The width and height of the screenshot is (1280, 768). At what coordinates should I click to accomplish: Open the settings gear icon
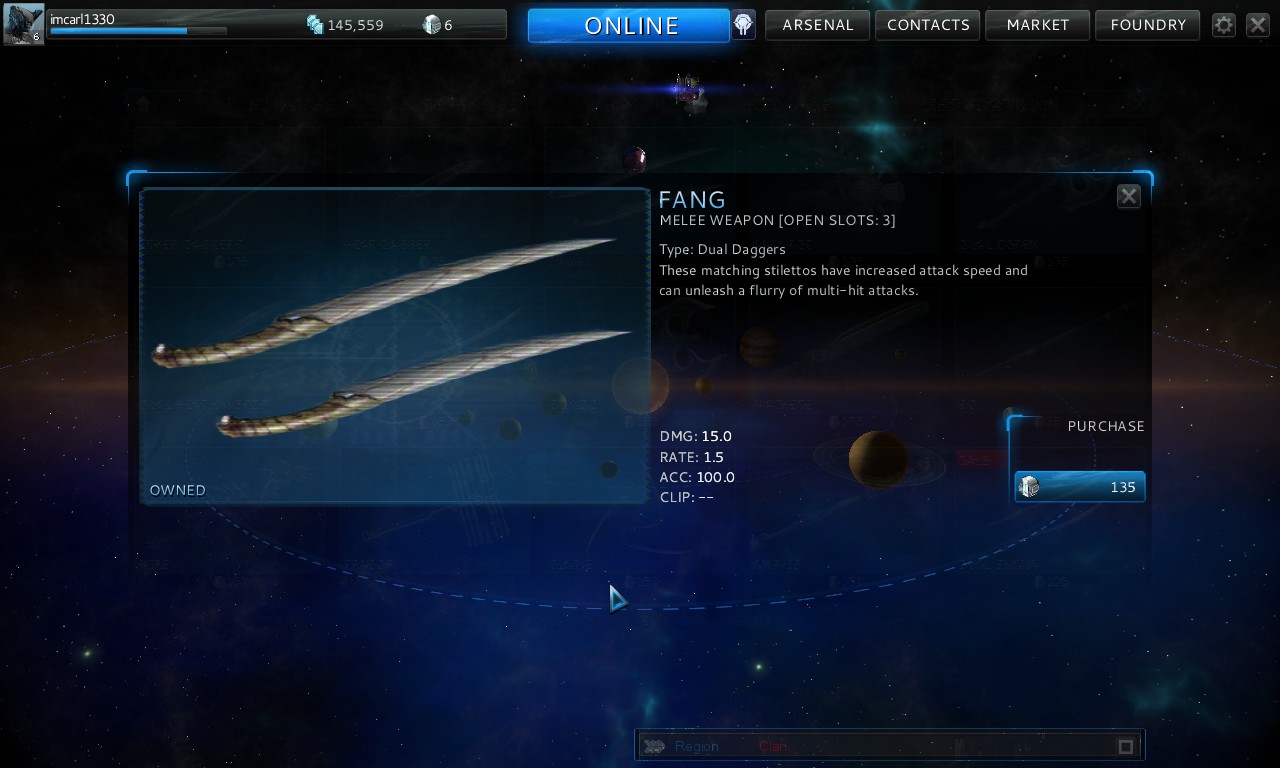pyautogui.click(x=1224, y=25)
